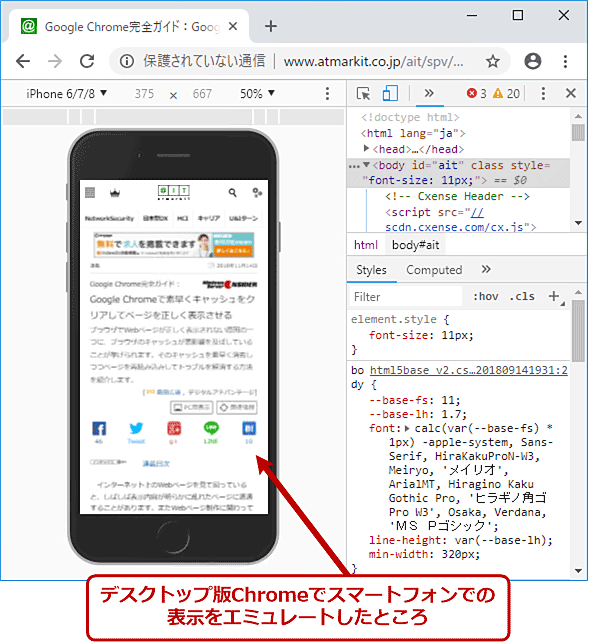Show more DevTools panels chevron
The height and width of the screenshot is (642, 589).
429,93
